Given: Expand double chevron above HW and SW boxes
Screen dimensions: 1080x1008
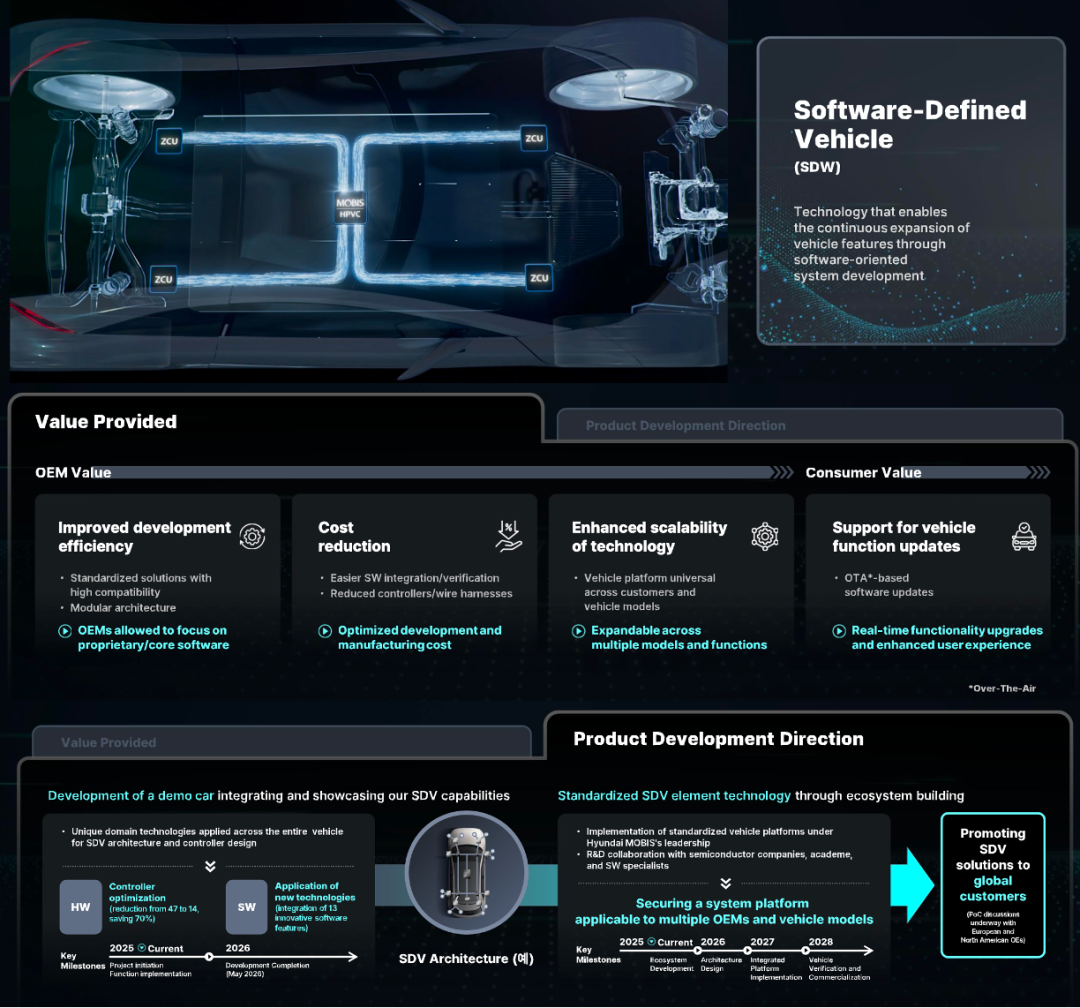Looking at the screenshot, I should (x=209, y=867).
